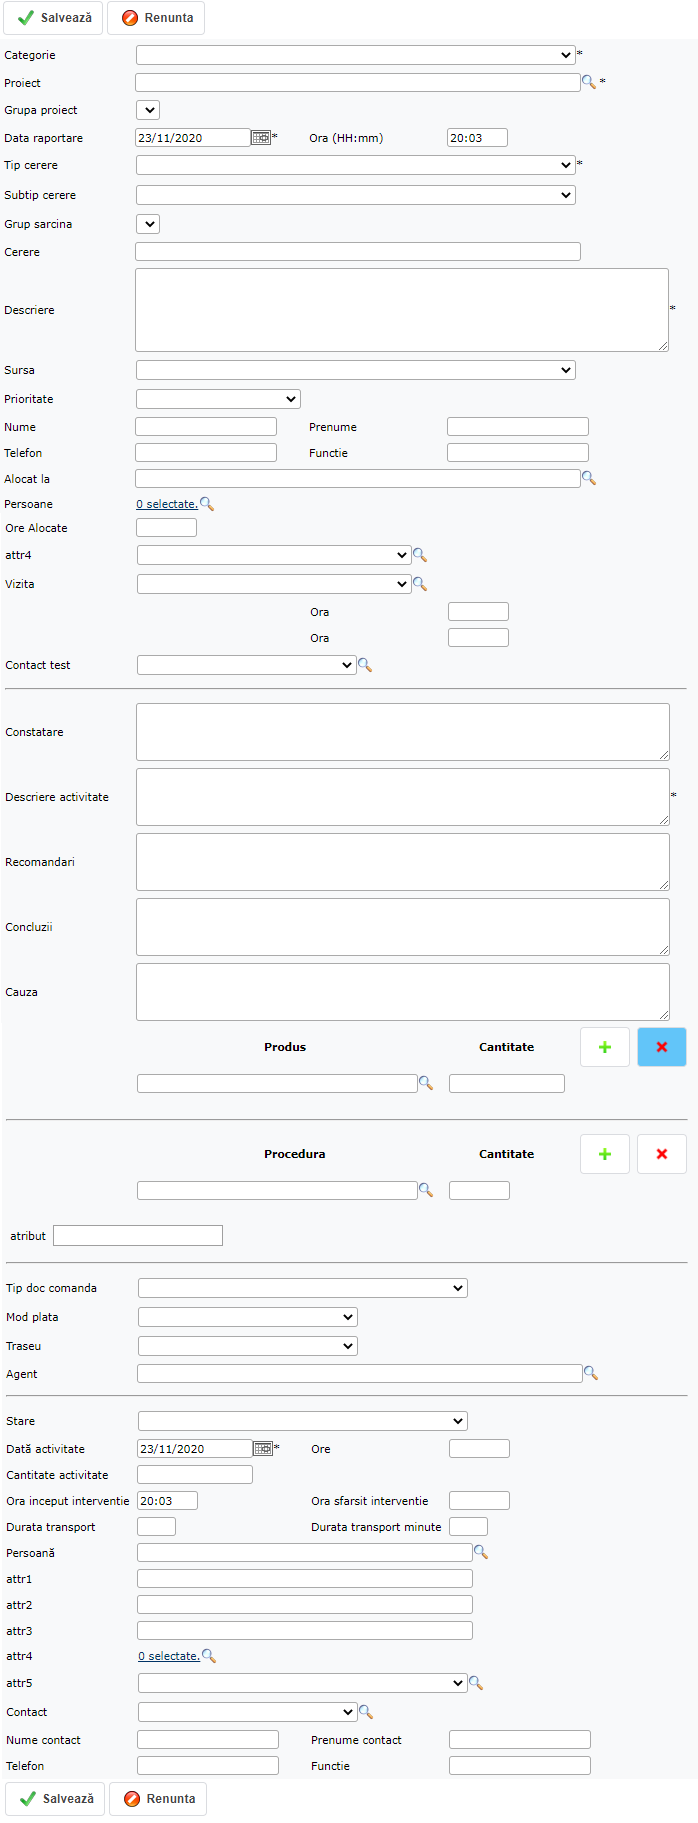Viewport: 698px width, 1823px height.
Task: Click the bottom Renunta button
Action: click(158, 1798)
